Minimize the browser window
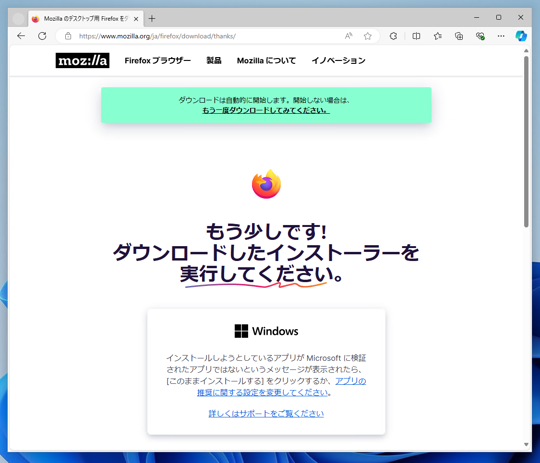The width and height of the screenshot is (540, 463). pyautogui.click(x=477, y=17)
